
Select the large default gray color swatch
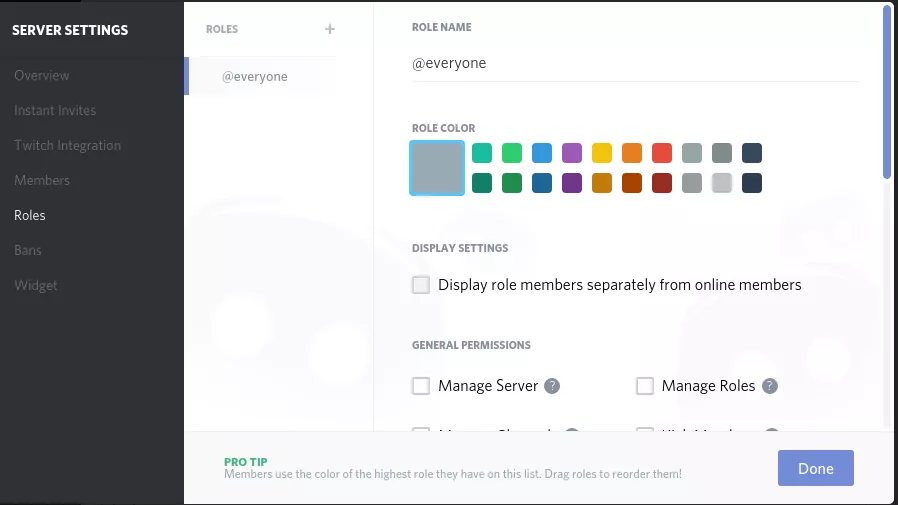pyautogui.click(x=437, y=167)
